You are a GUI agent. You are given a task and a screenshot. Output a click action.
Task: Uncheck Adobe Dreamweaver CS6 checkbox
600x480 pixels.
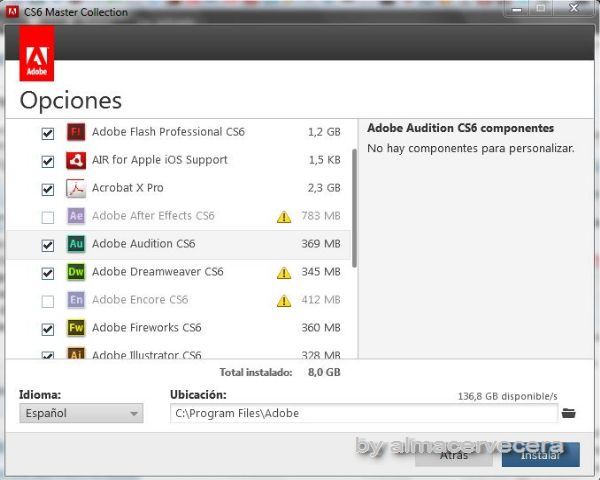[x=48, y=273]
